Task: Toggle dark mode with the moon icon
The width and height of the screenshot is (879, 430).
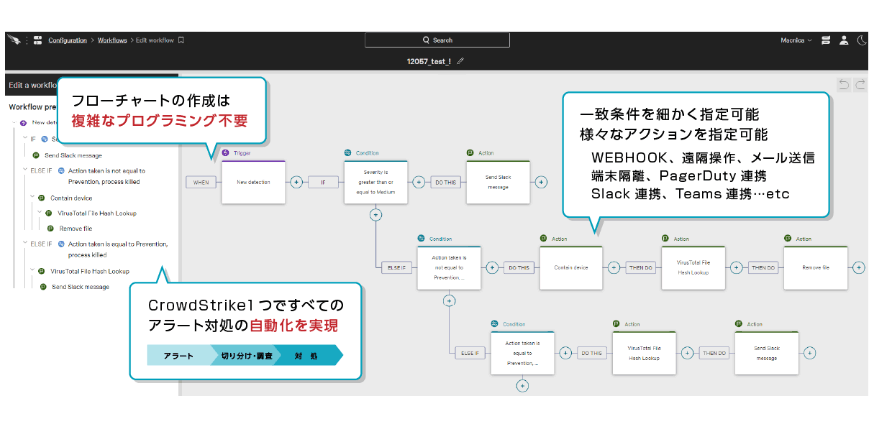Action: pos(862,40)
